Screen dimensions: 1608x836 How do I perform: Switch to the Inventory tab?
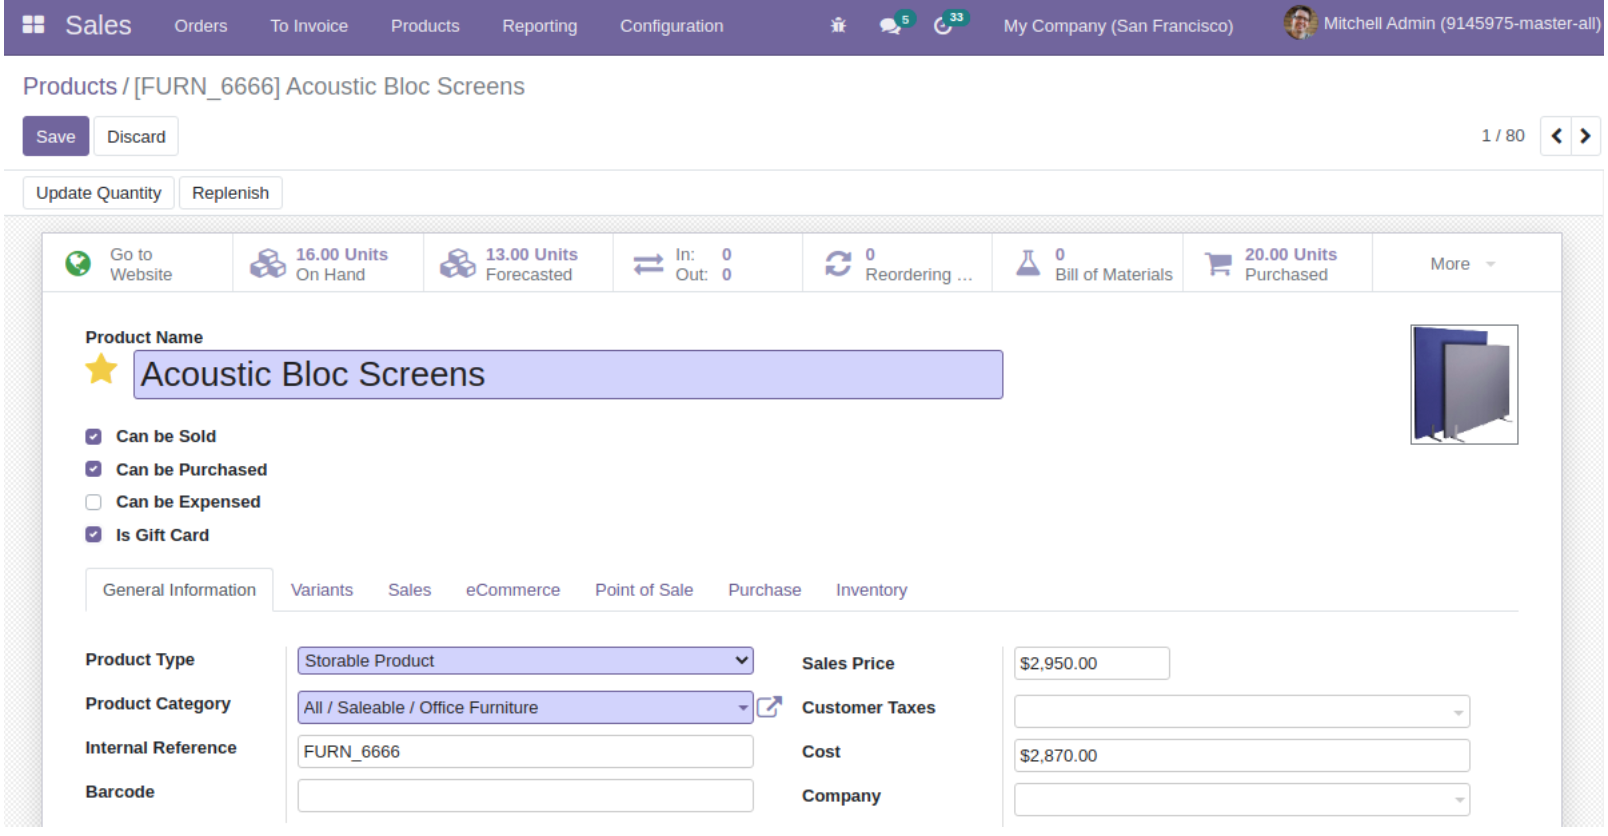(x=871, y=590)
